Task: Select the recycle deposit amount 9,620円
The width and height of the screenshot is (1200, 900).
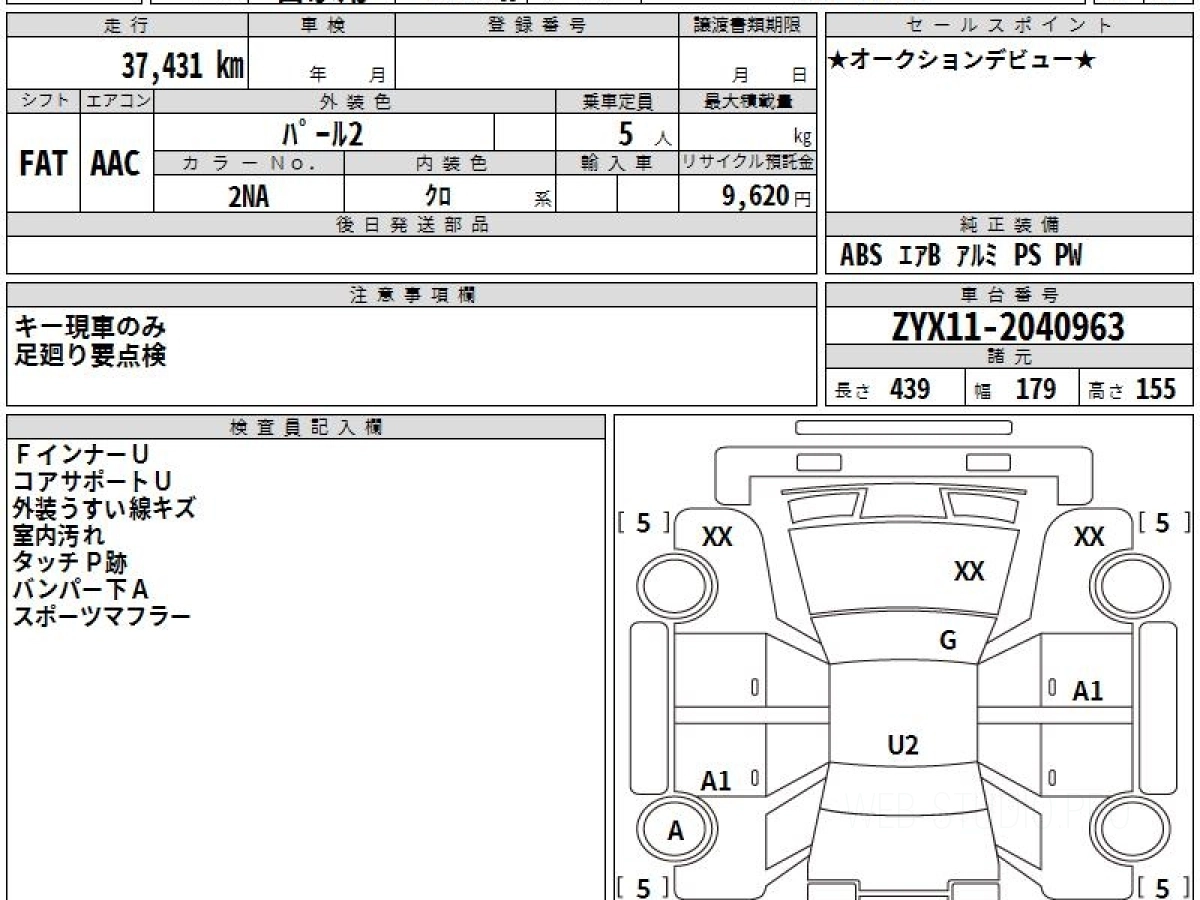Action: tap(767, 196)
